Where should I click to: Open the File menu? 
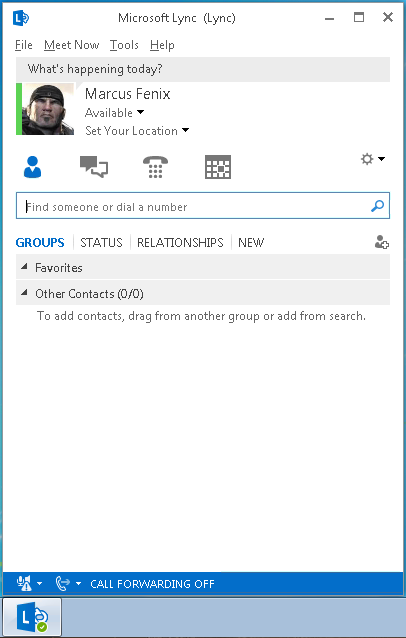[x=24, y=45]
